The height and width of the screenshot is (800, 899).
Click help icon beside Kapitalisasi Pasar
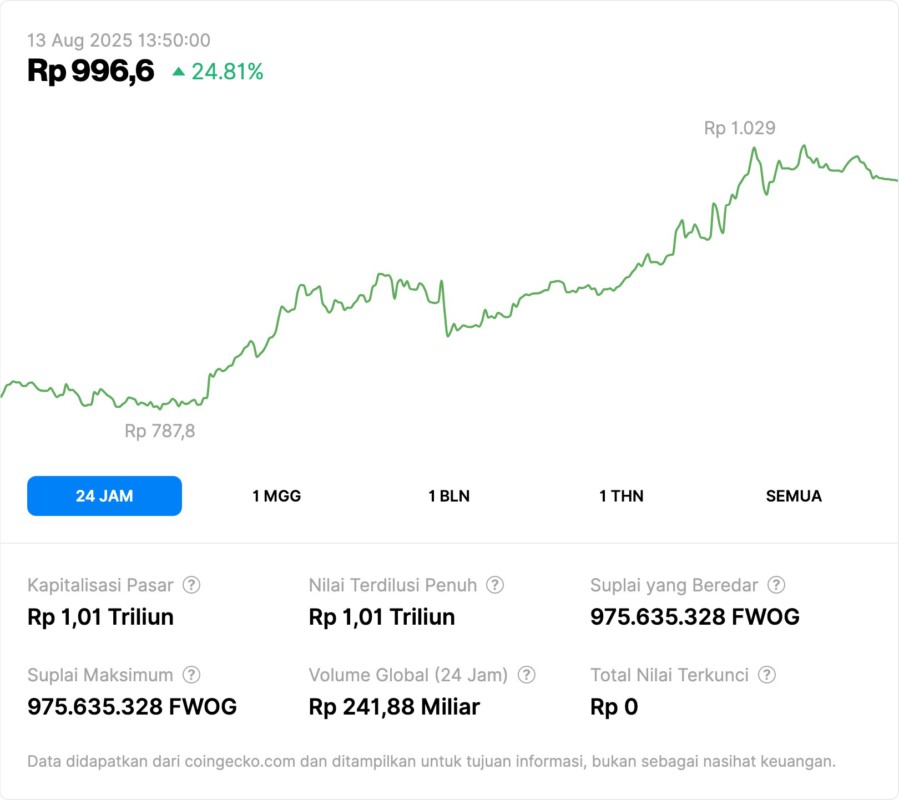192,585
